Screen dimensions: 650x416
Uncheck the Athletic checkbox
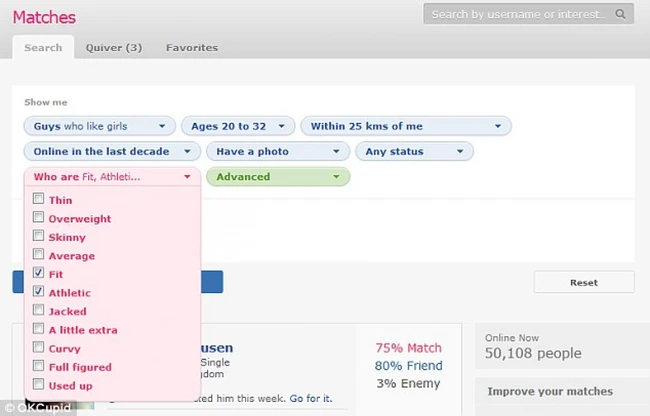pos(38,292)
